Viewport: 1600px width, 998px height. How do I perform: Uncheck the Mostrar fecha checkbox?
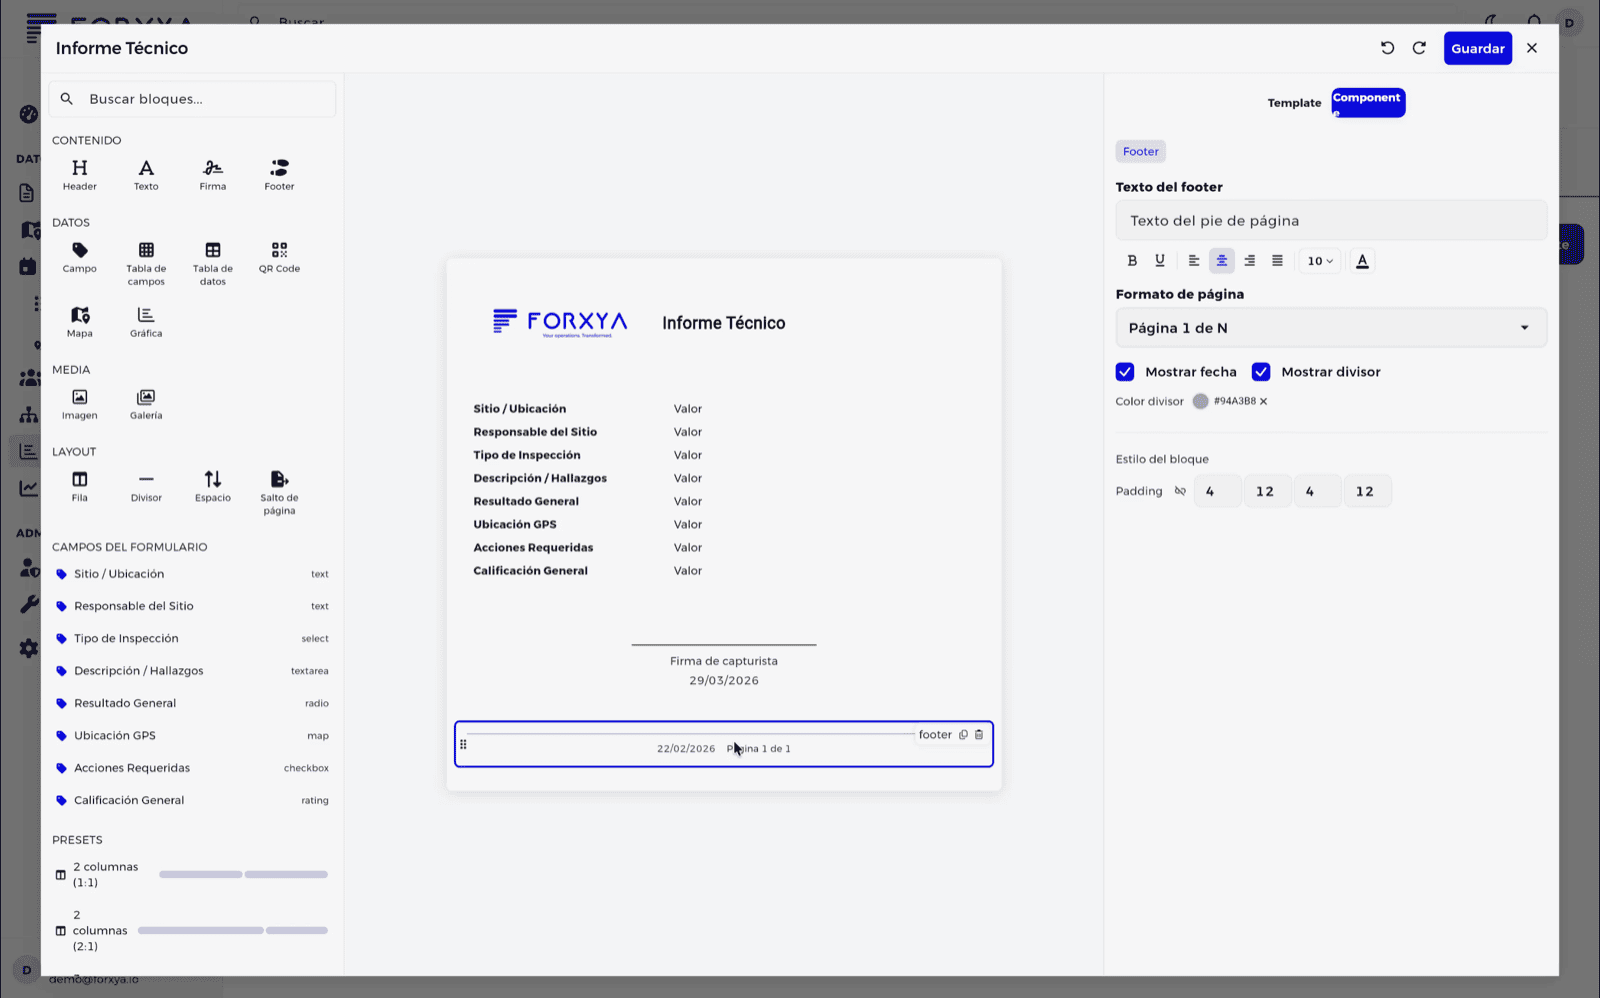(1125, 372)
